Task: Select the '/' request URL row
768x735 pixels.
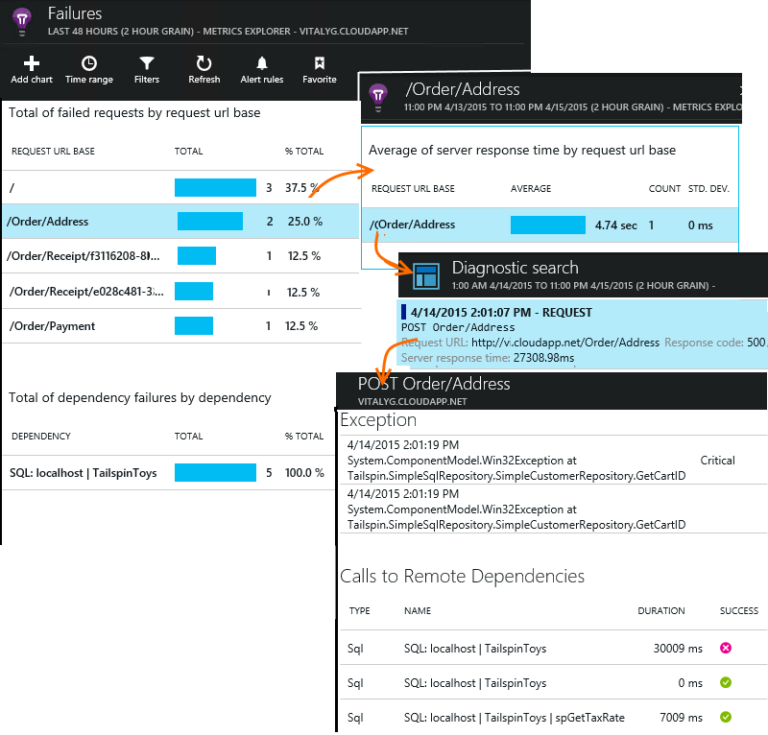Action: [x=181, y=188]
